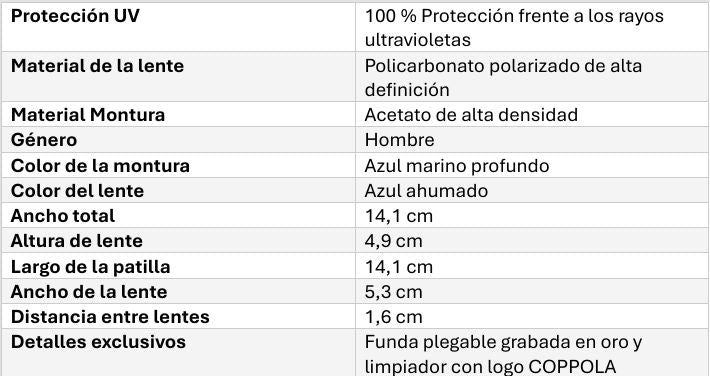
Task: Click the "Color del lente" label
Action: [x=77, y=191]
